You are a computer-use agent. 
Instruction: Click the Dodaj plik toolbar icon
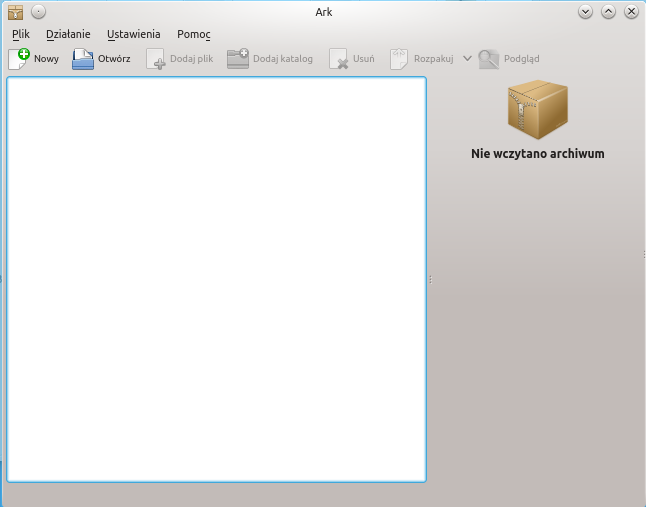[x=155, y=59]
